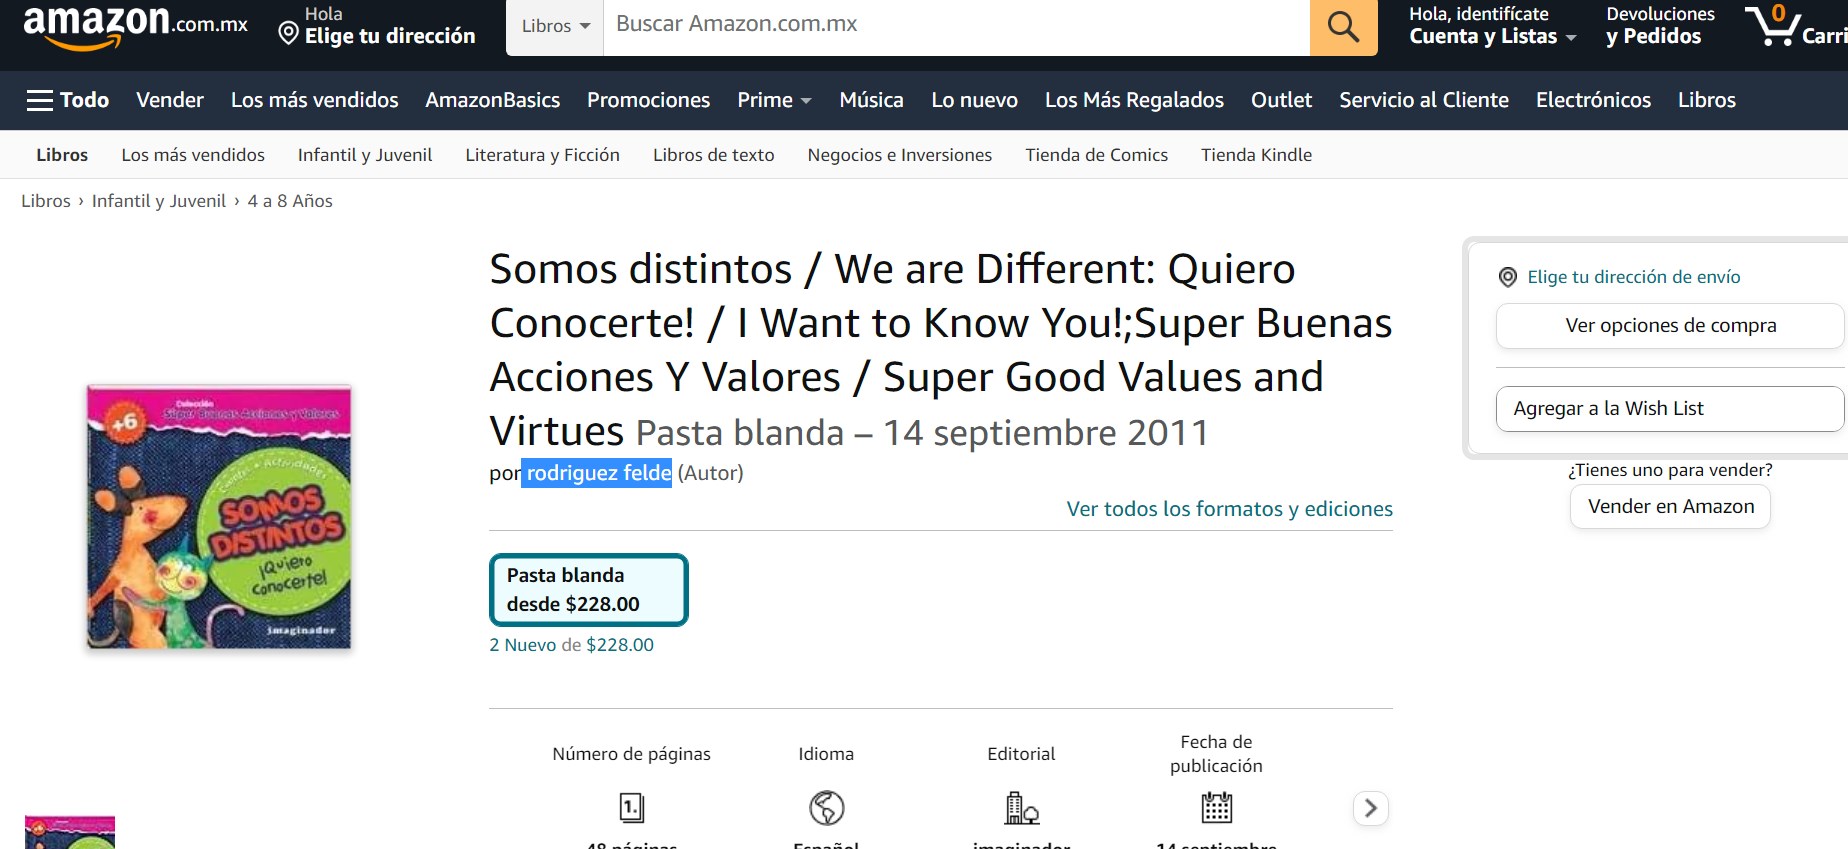
Task: Open Música section
Action: click(x=871, y=100)
